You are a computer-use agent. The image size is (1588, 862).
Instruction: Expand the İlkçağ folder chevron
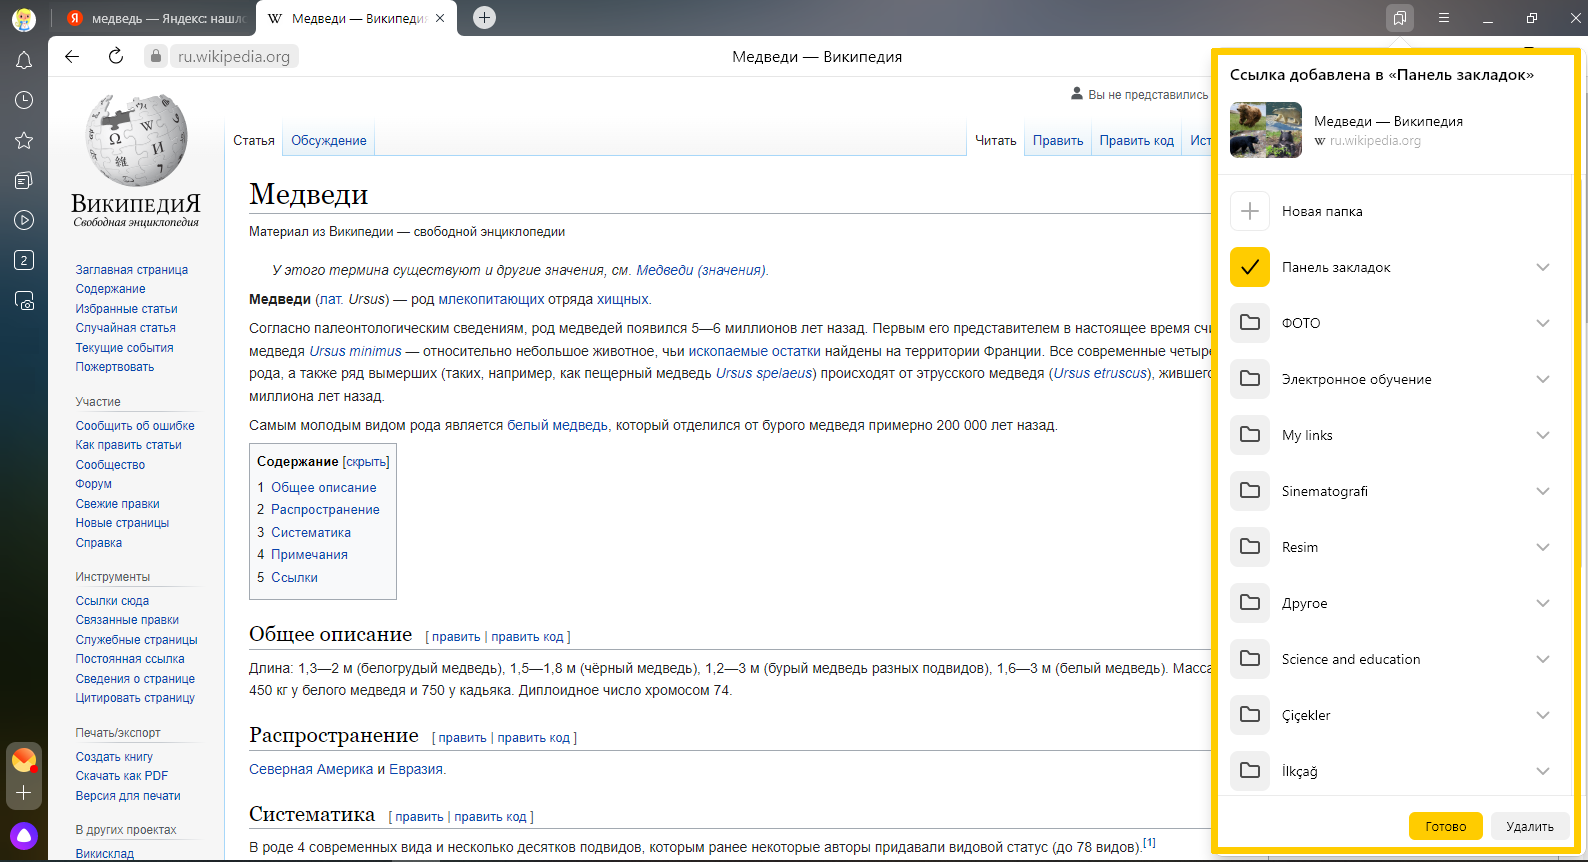[x=1543, y=771]
